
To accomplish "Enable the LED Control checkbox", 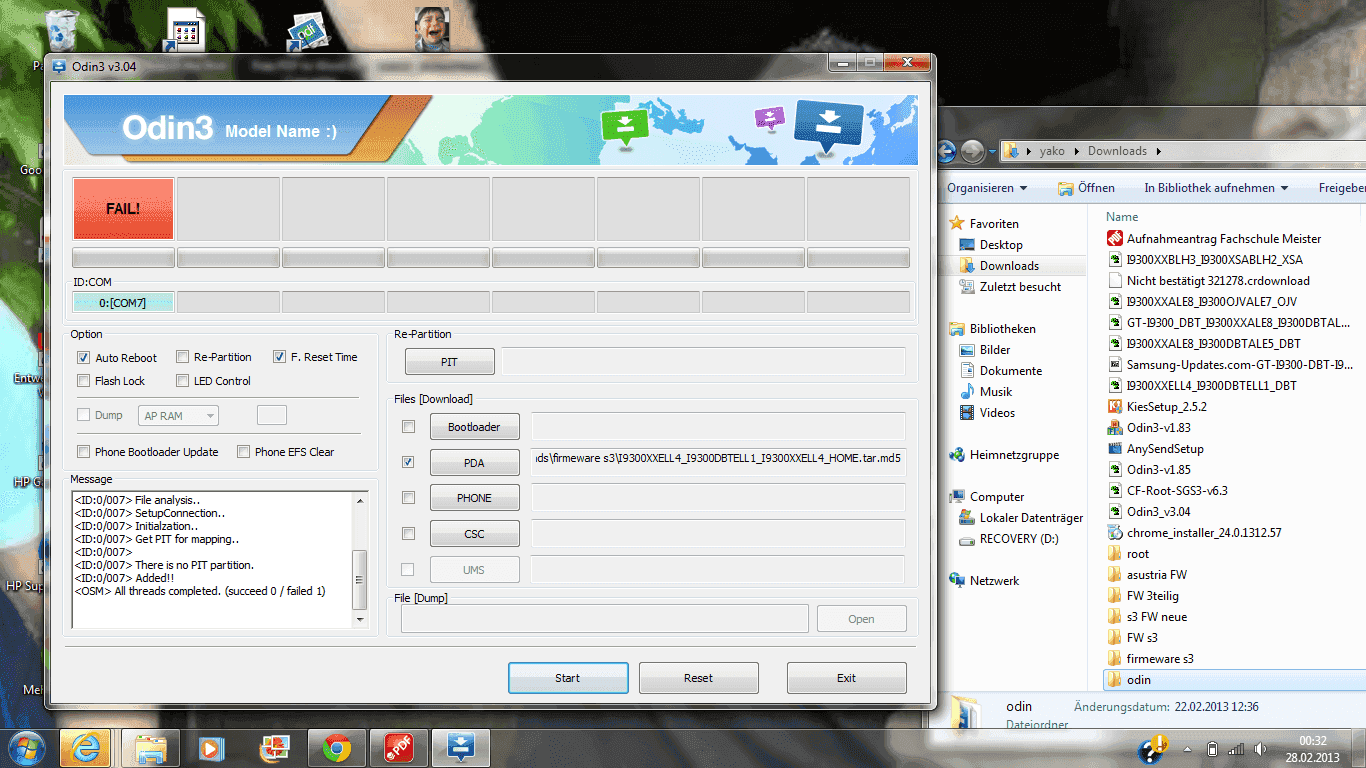I will [183, 381].
